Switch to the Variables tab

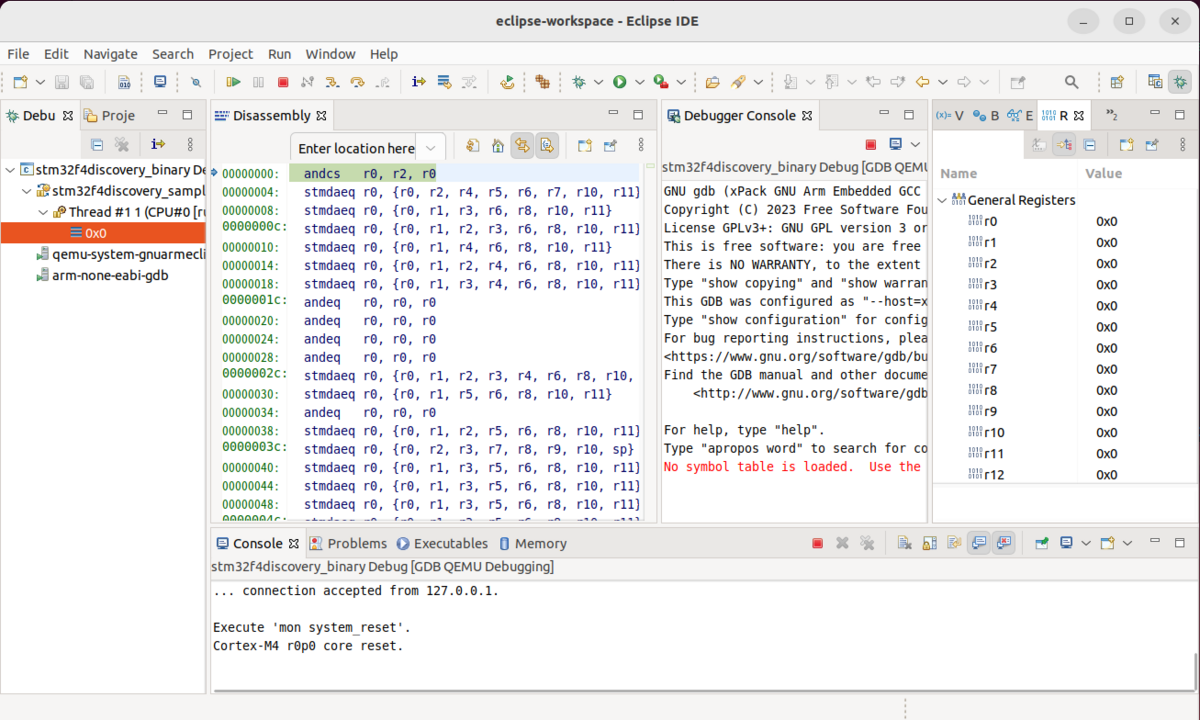[x=950, y=115]
